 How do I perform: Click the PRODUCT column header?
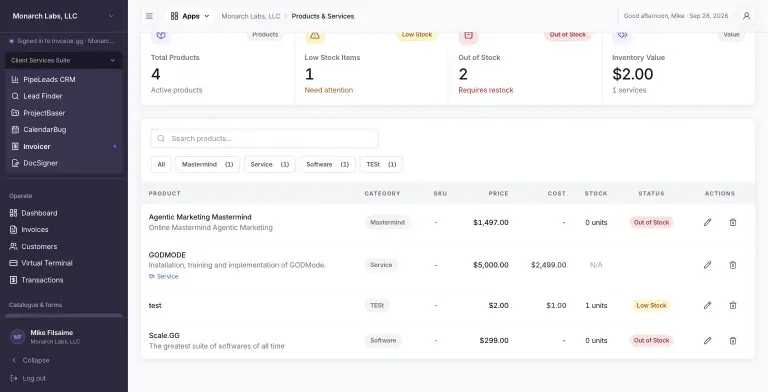[165, 194]
